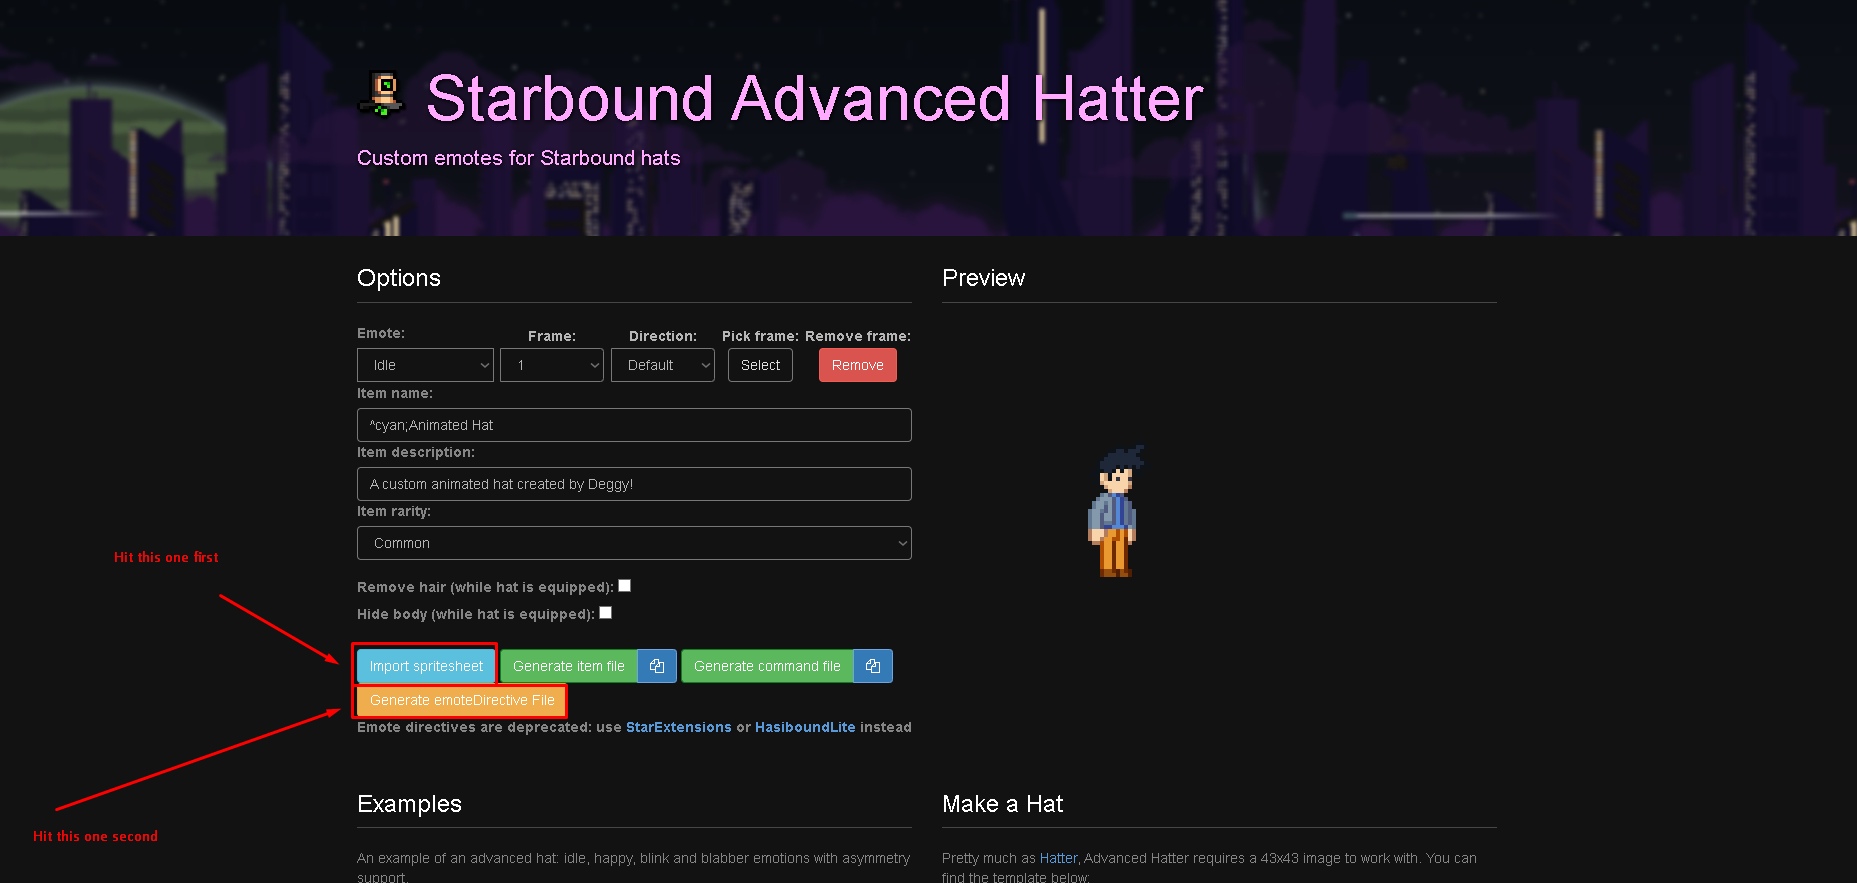Open the Item rarity dropdown
The width and height of the screenshot is (1857, 883).
634,543
